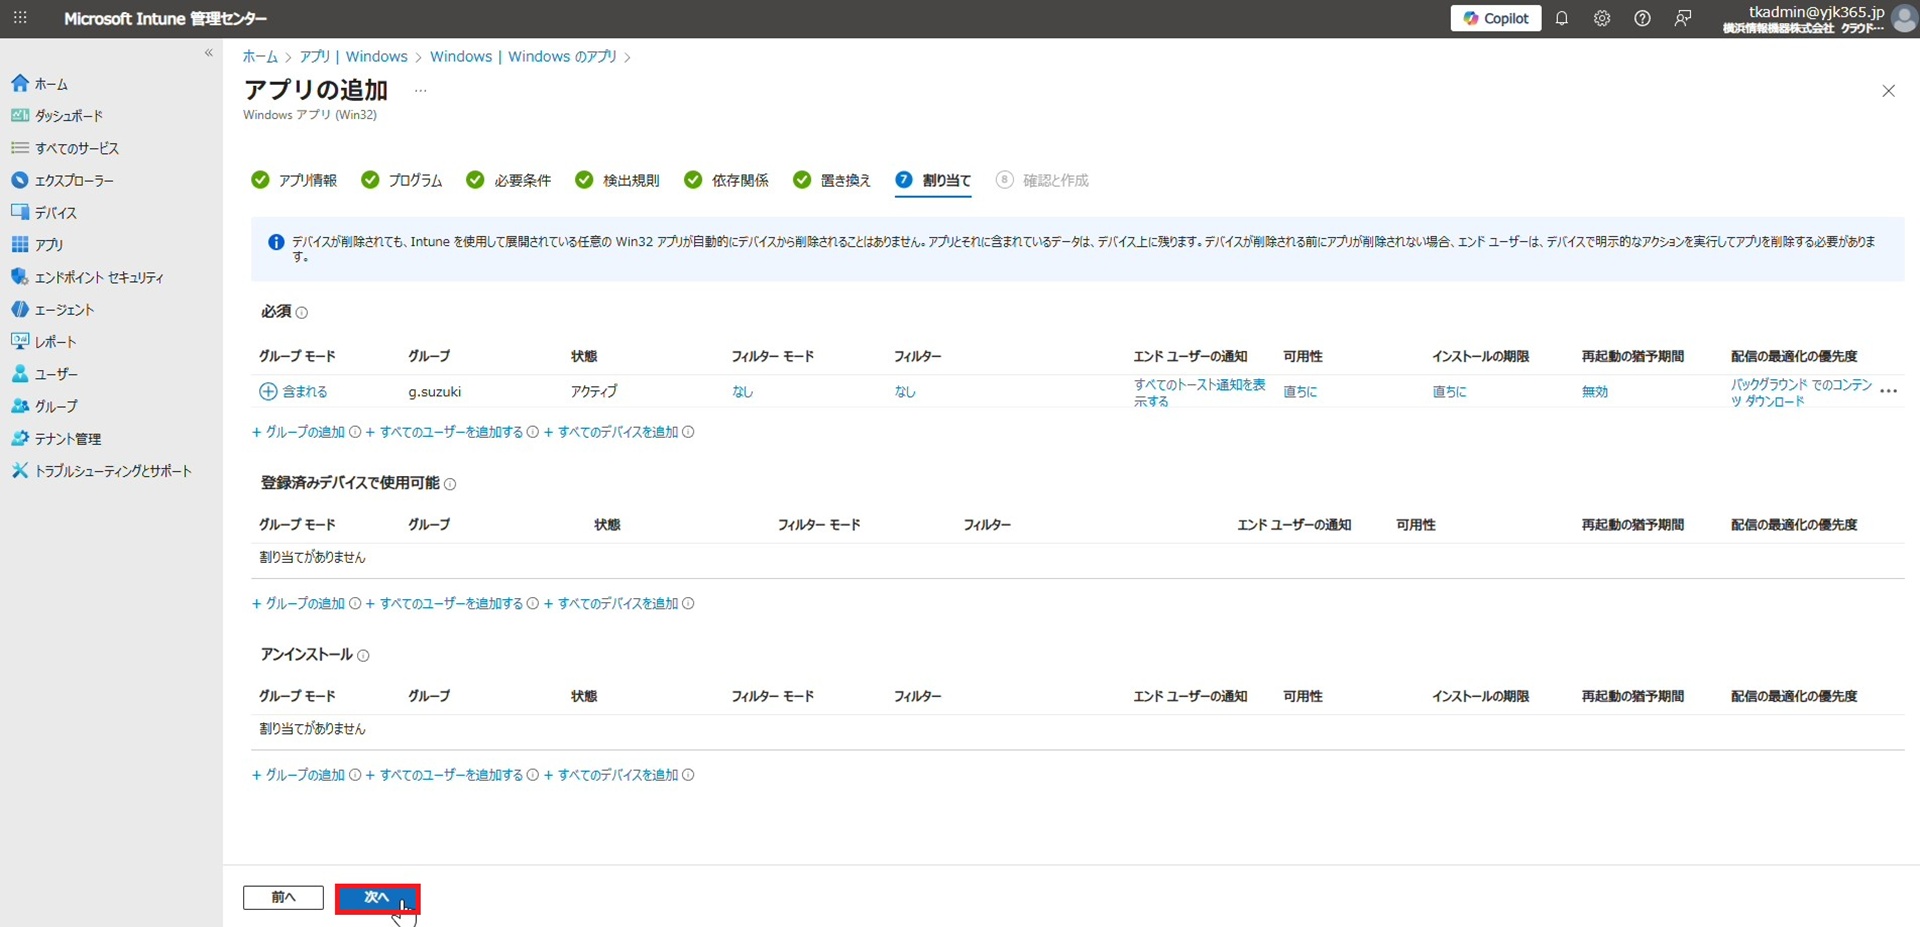Click すべてのデバイスを追加 under アンインストール

(617, 775)
